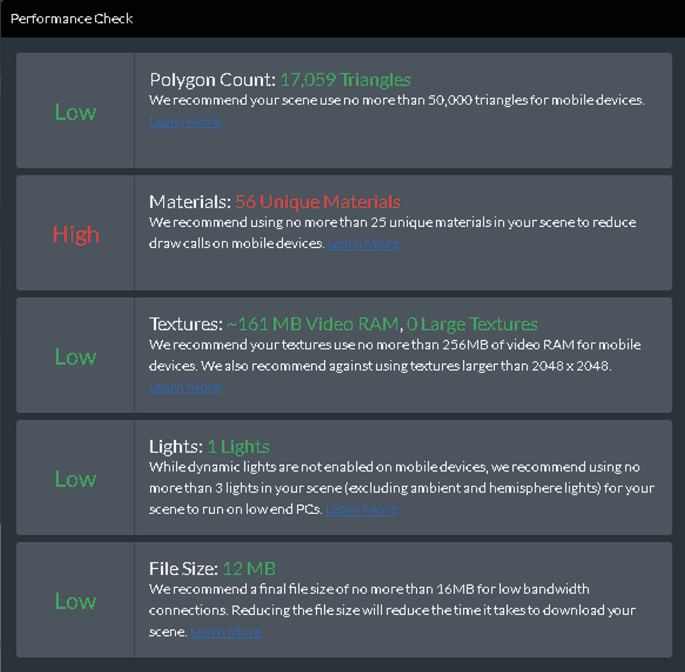Click the red High rating for Materials

[76, 234]
